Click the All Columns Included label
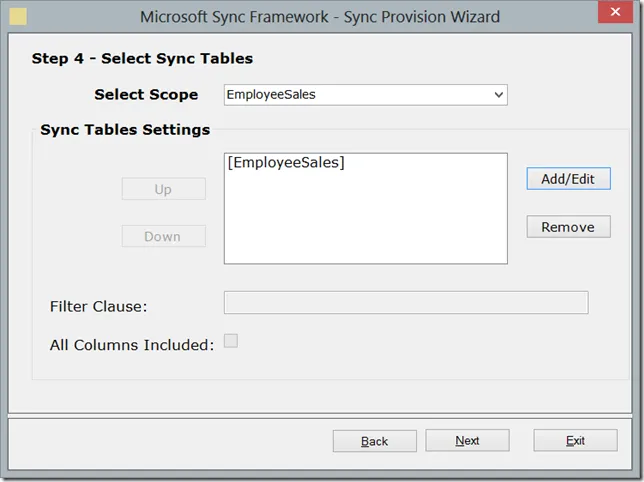Screen dimensions: 644x482 (132, 345)
